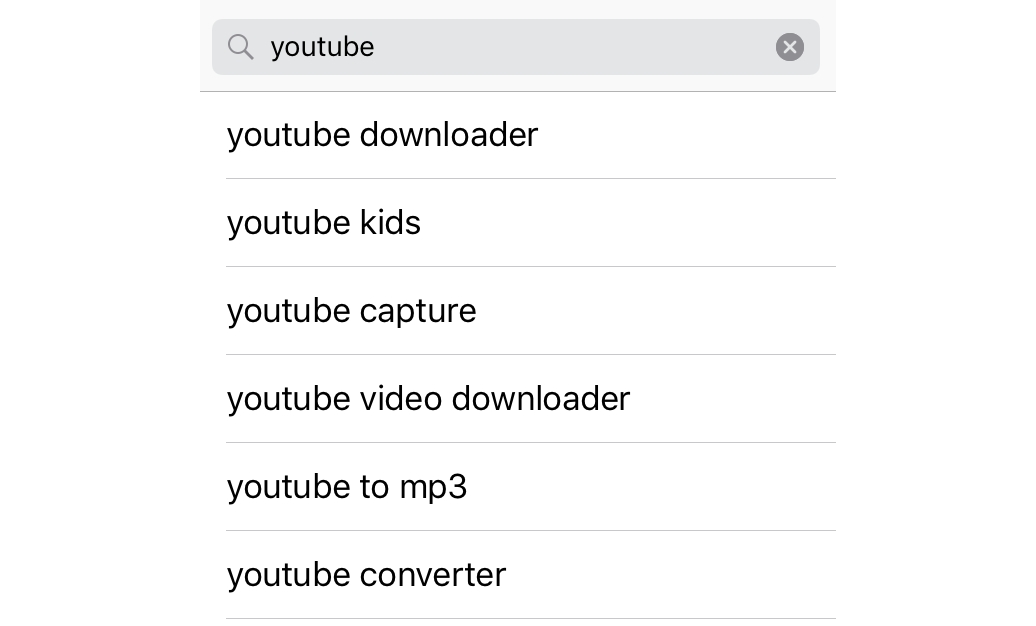Choose the "youtube converter" suggestion
1036x626 pixels.
coord(531,574)
